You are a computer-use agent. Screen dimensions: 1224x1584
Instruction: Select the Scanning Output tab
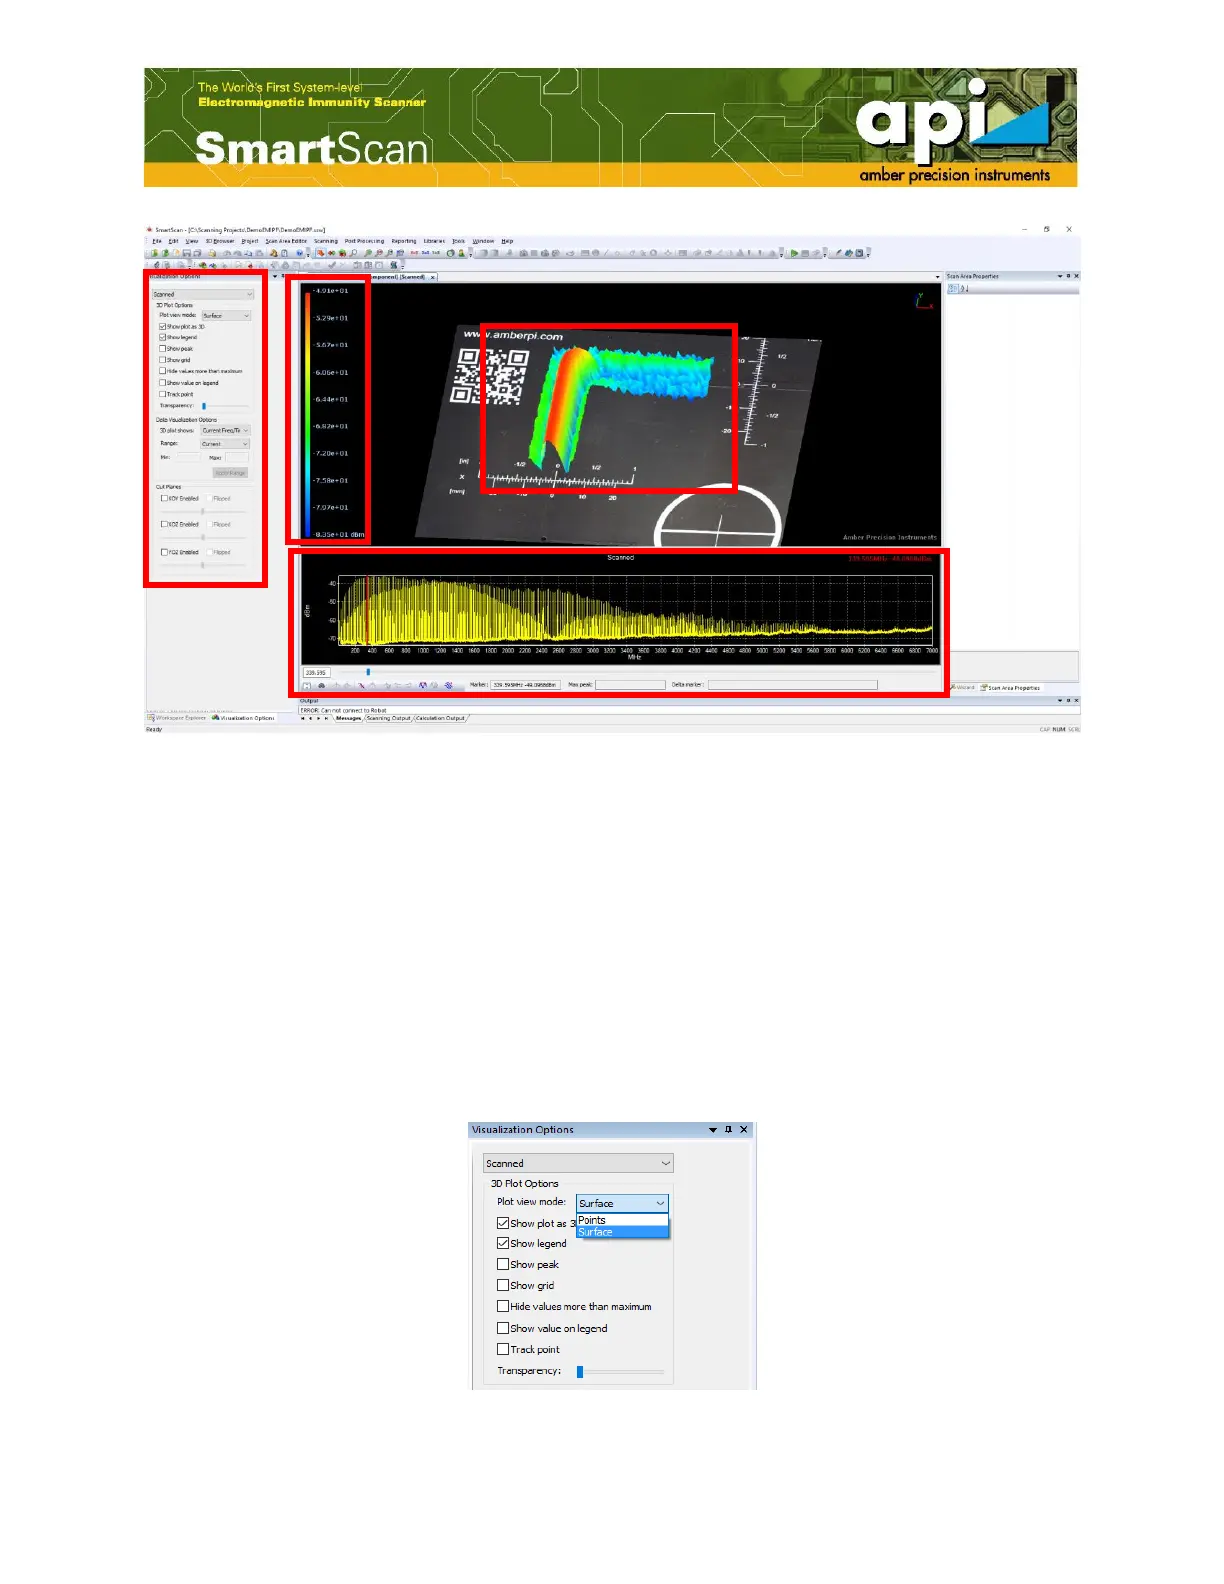click(388, 718)
